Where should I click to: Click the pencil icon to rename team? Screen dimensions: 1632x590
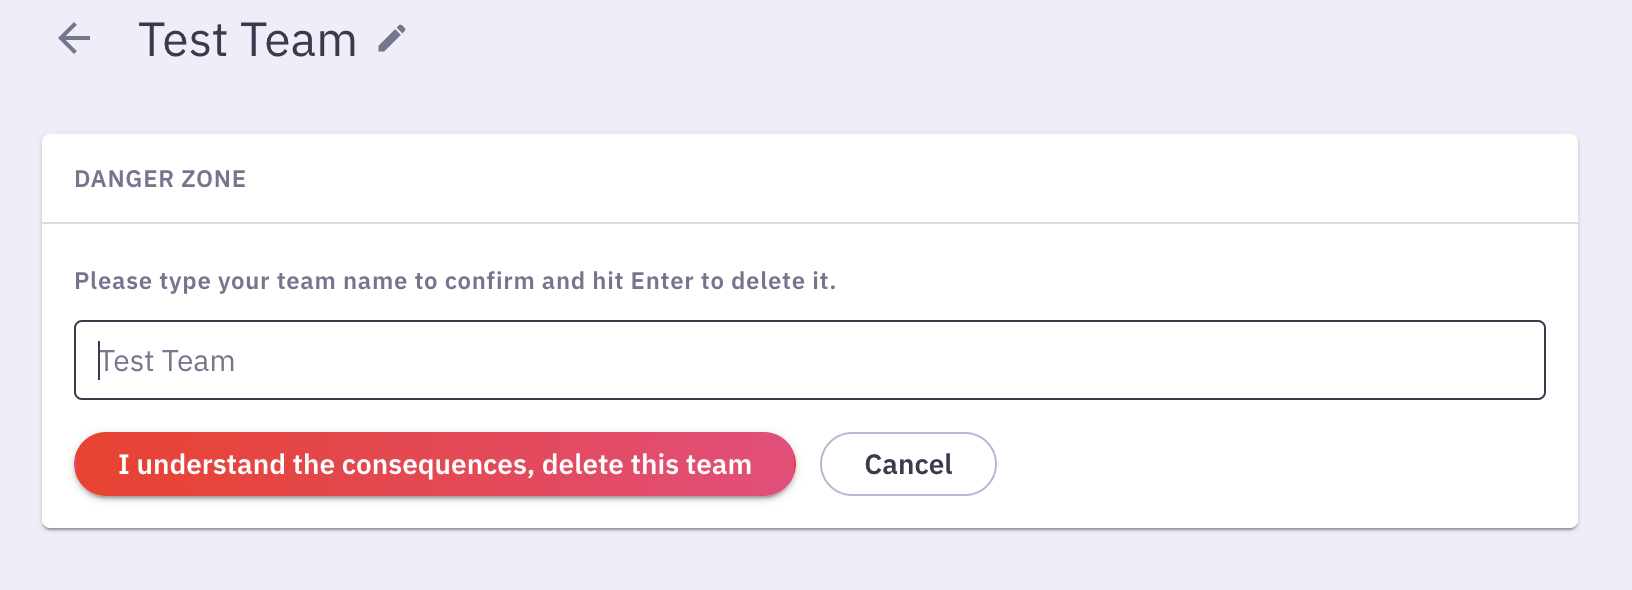pyautogui.click(x=392, y=39)
